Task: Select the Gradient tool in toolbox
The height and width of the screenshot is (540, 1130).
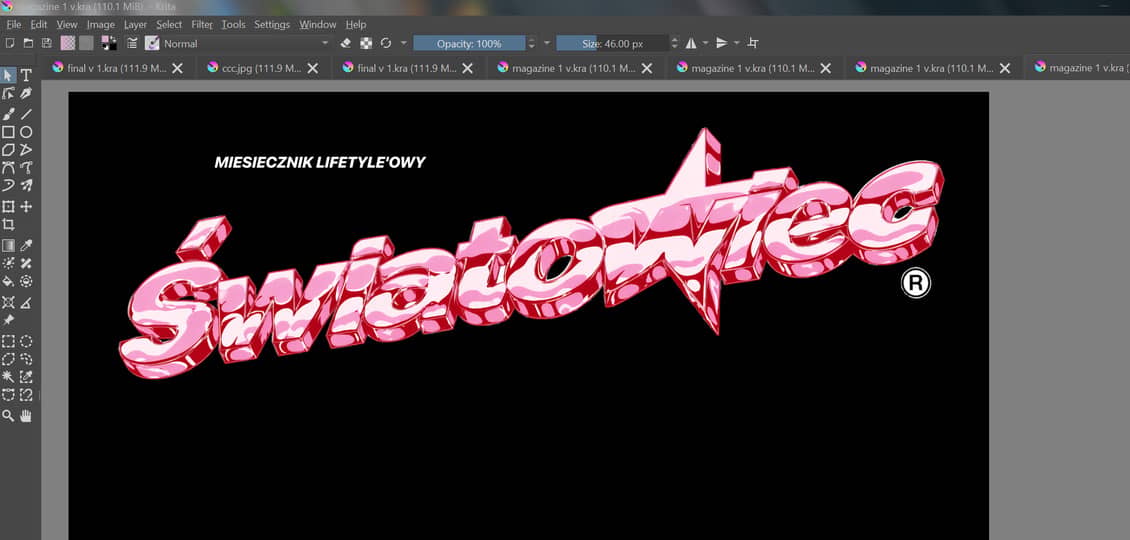Action: click(8, 246)
